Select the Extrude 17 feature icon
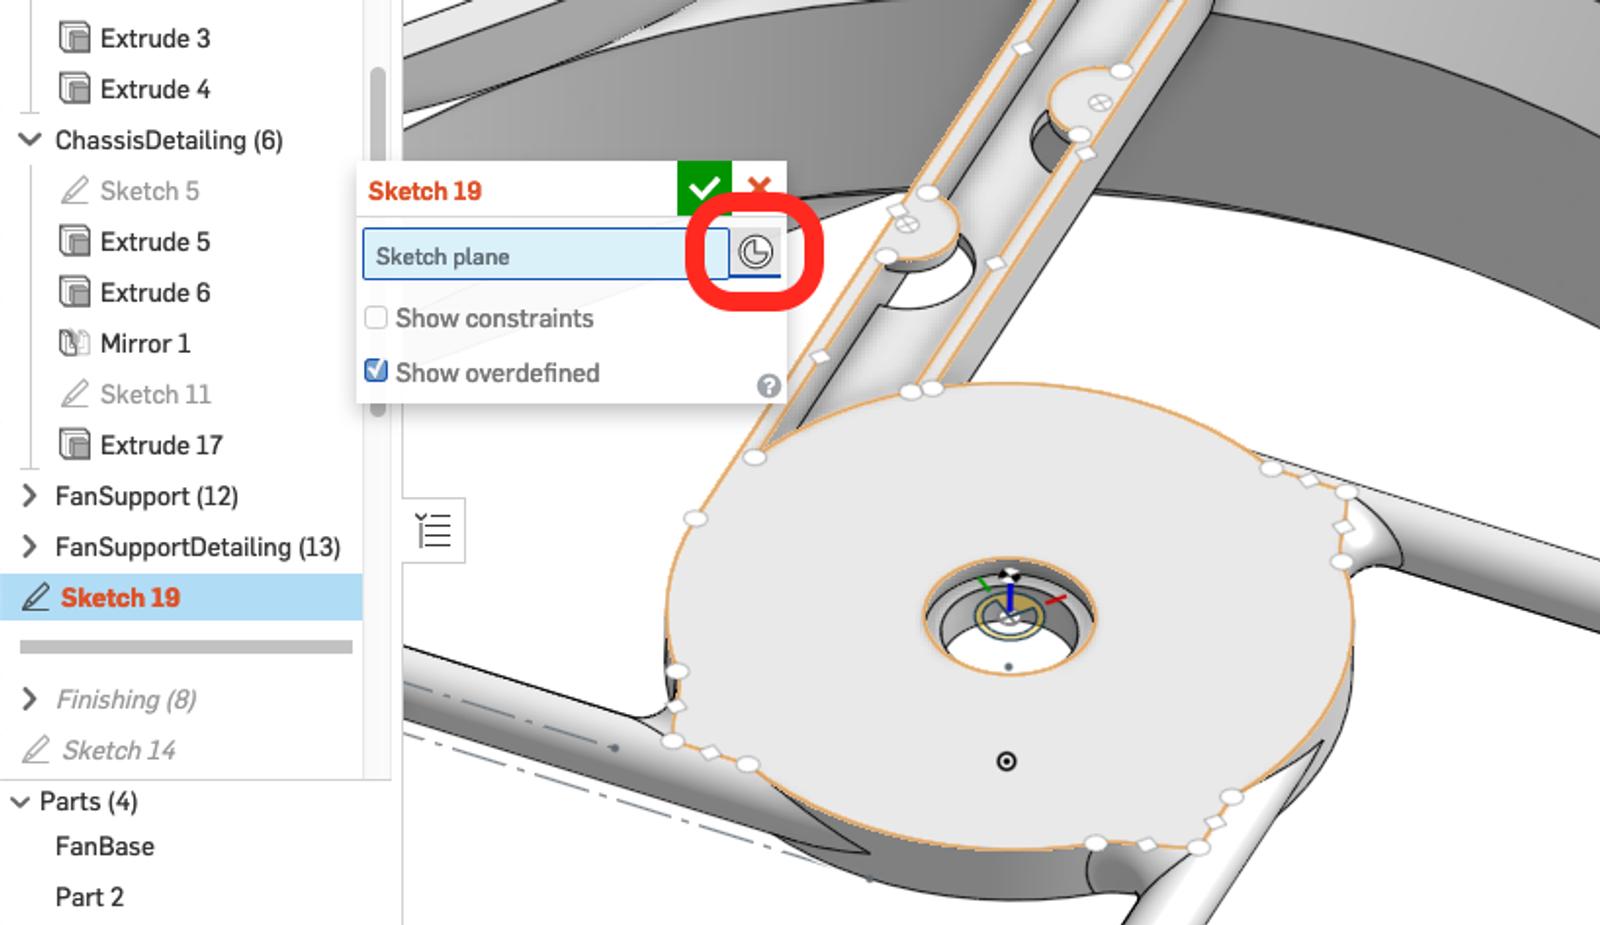 pos(75,445)
